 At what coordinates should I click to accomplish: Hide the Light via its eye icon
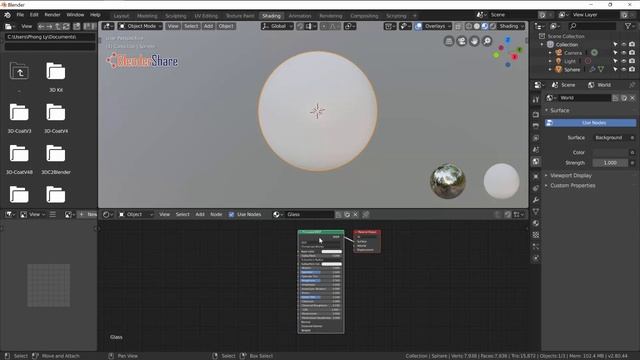point(624,61)
